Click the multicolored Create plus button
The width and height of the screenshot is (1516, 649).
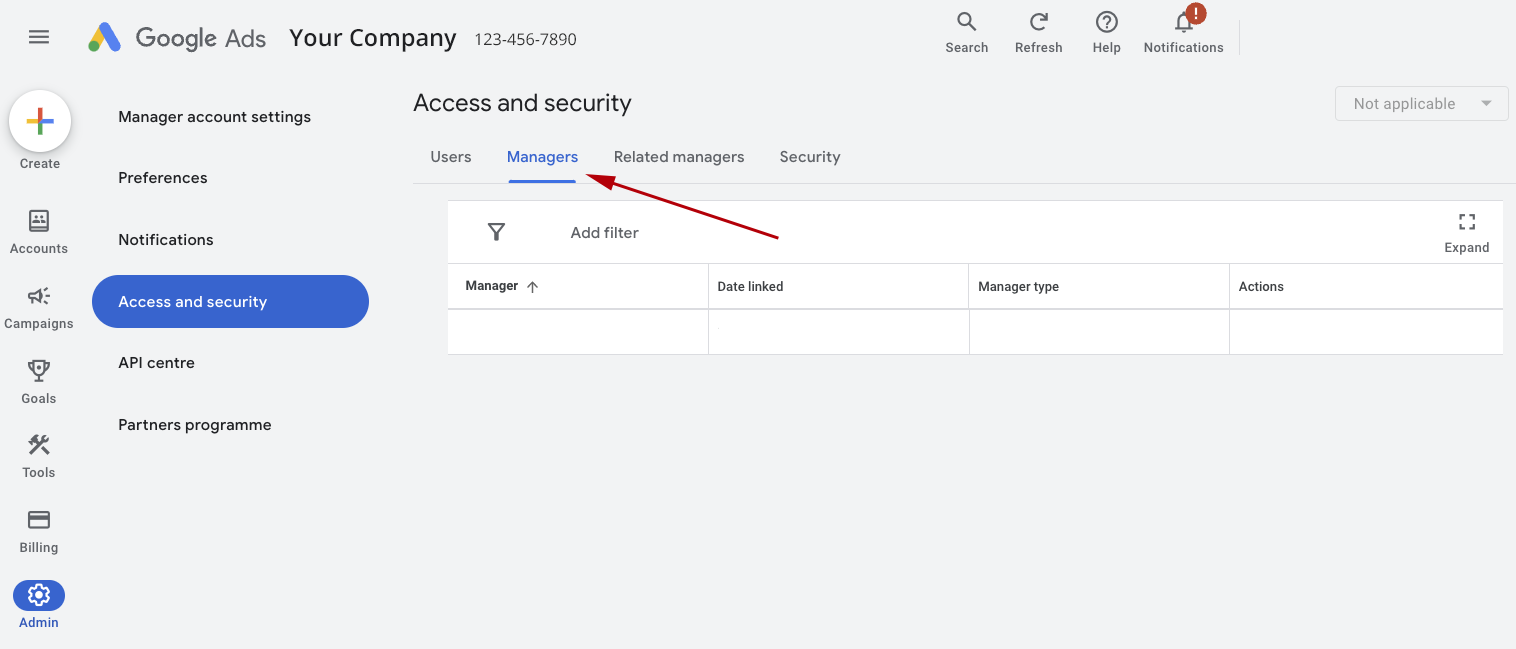[40, 122]
